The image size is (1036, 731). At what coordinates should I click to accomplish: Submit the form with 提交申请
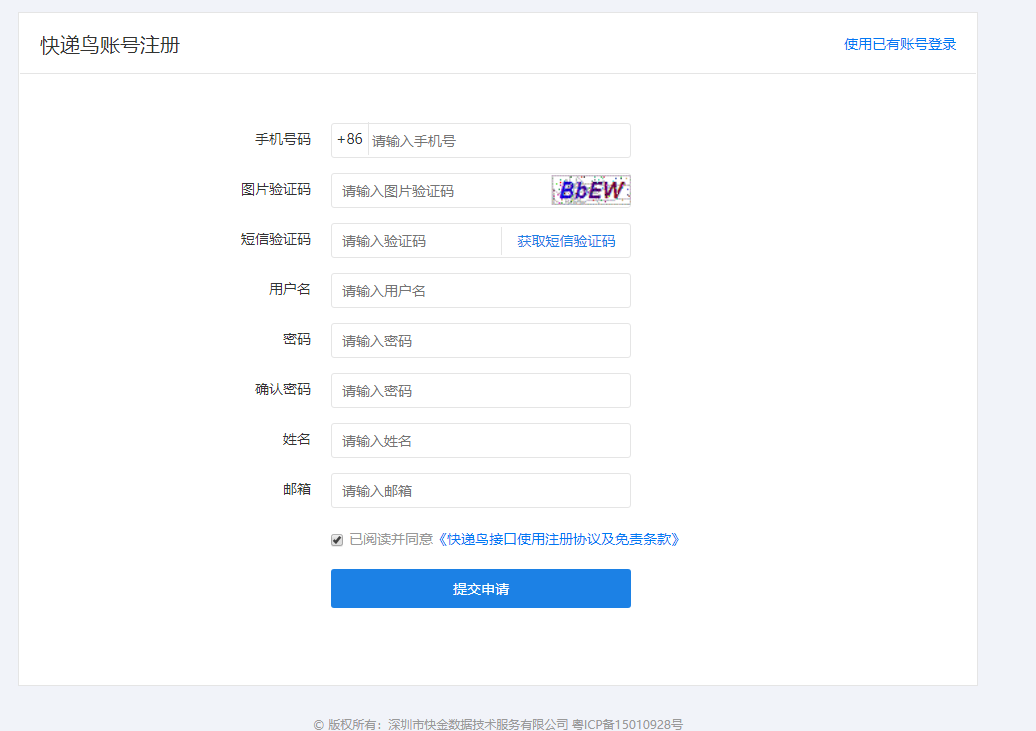click(x=481, y=589)
